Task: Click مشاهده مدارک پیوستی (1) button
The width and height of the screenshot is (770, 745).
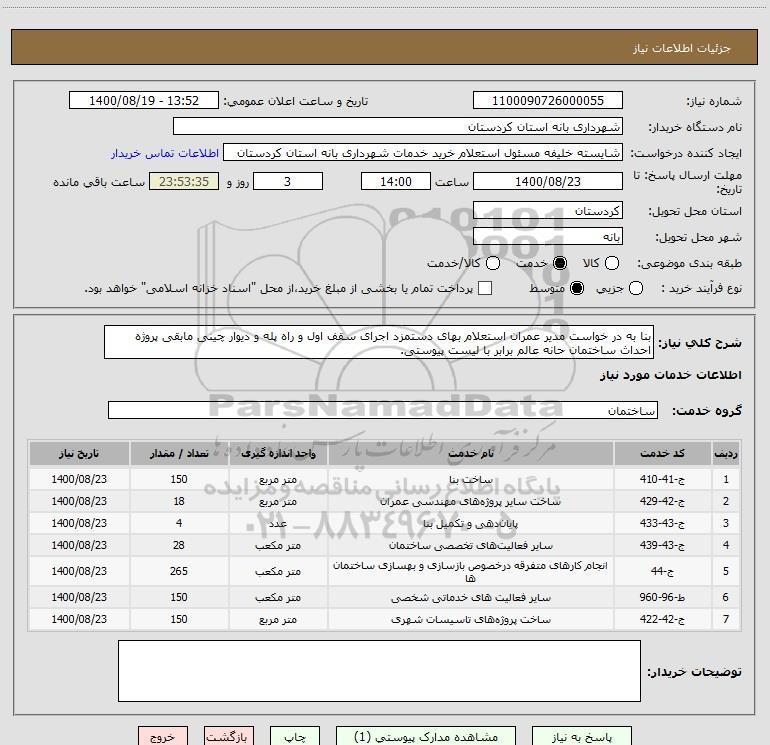Action: (426, 737)
